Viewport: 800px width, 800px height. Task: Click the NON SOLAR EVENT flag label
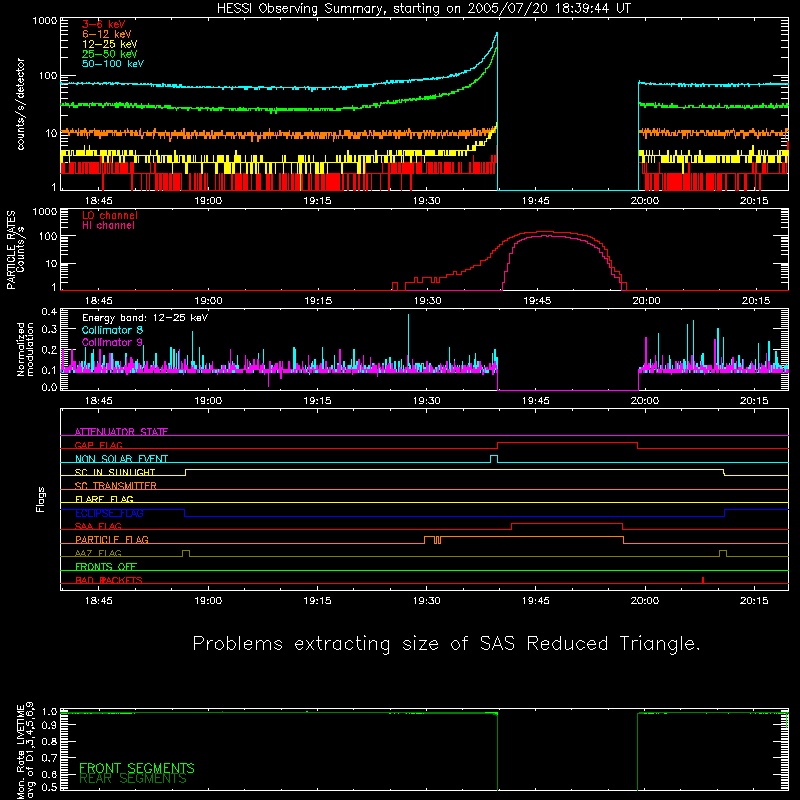(x=121, y=459)
